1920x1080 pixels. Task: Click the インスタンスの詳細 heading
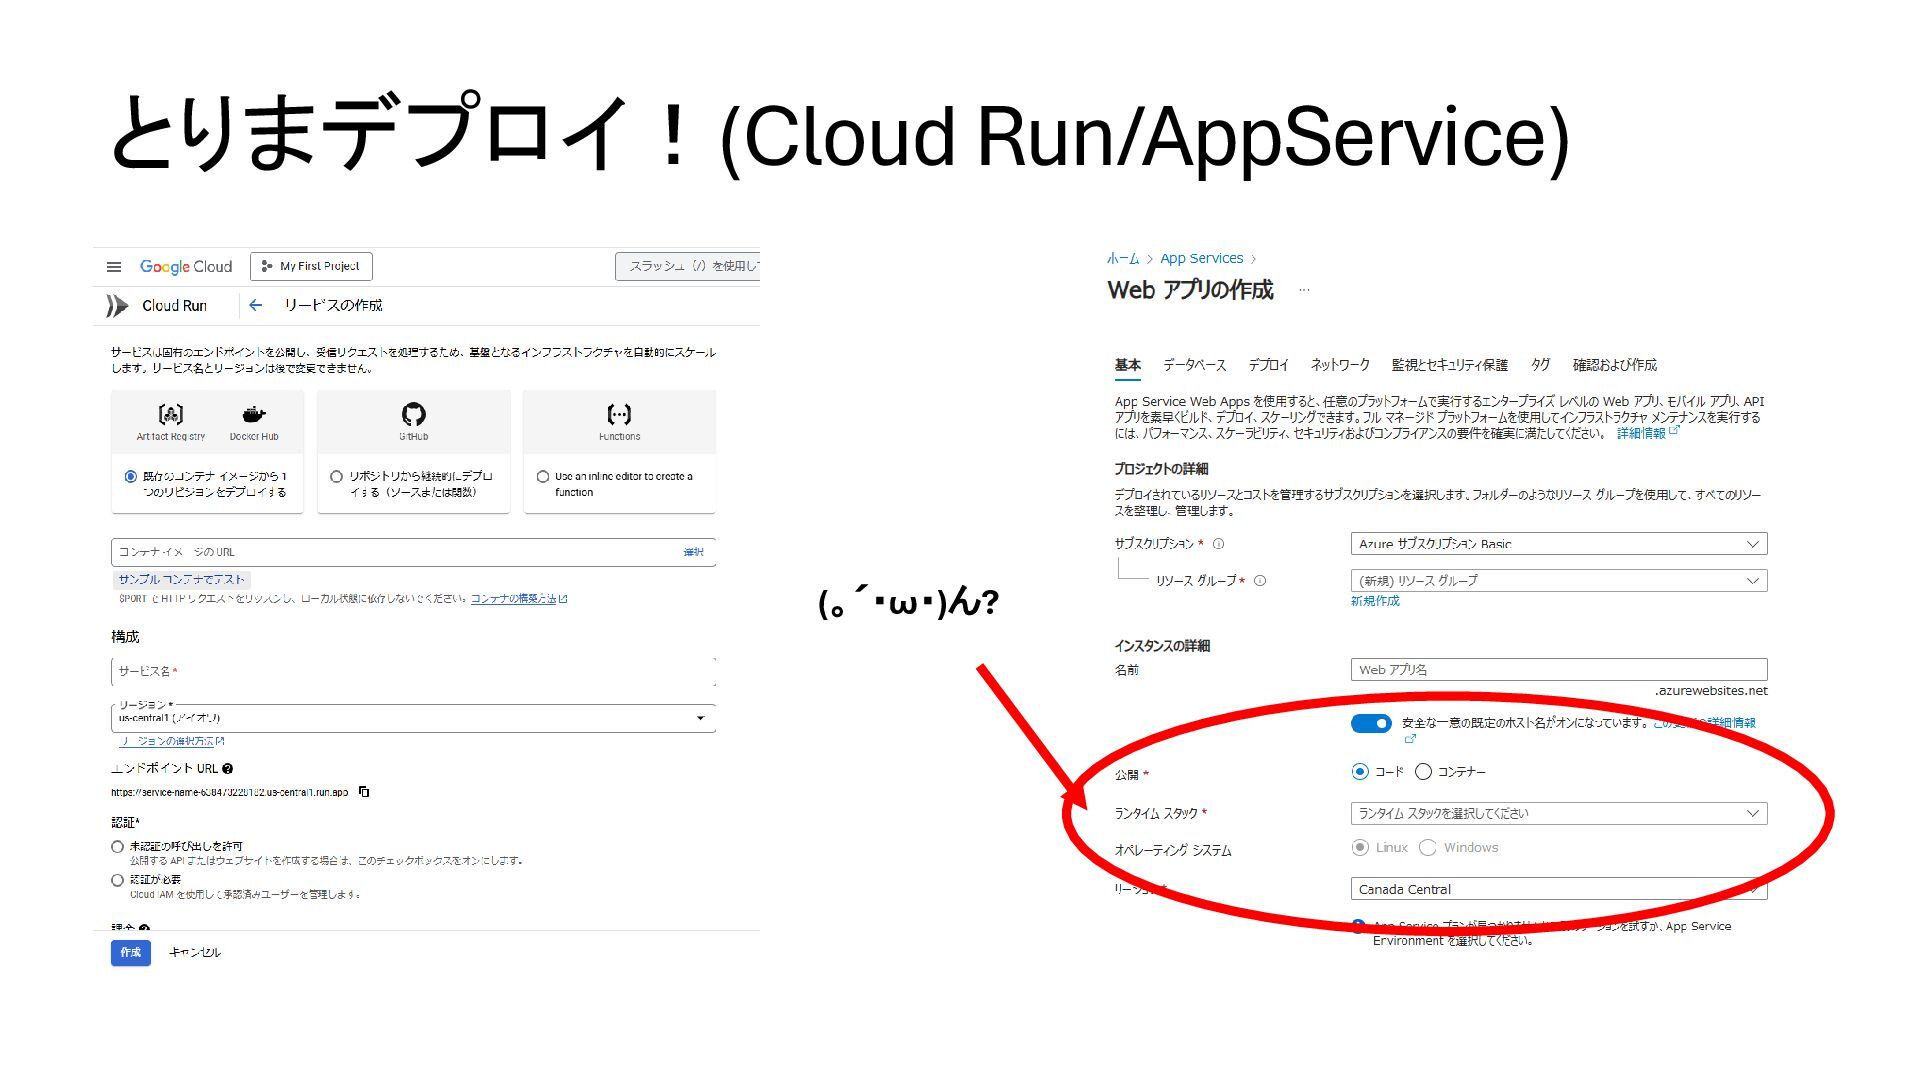point(1162,646)
